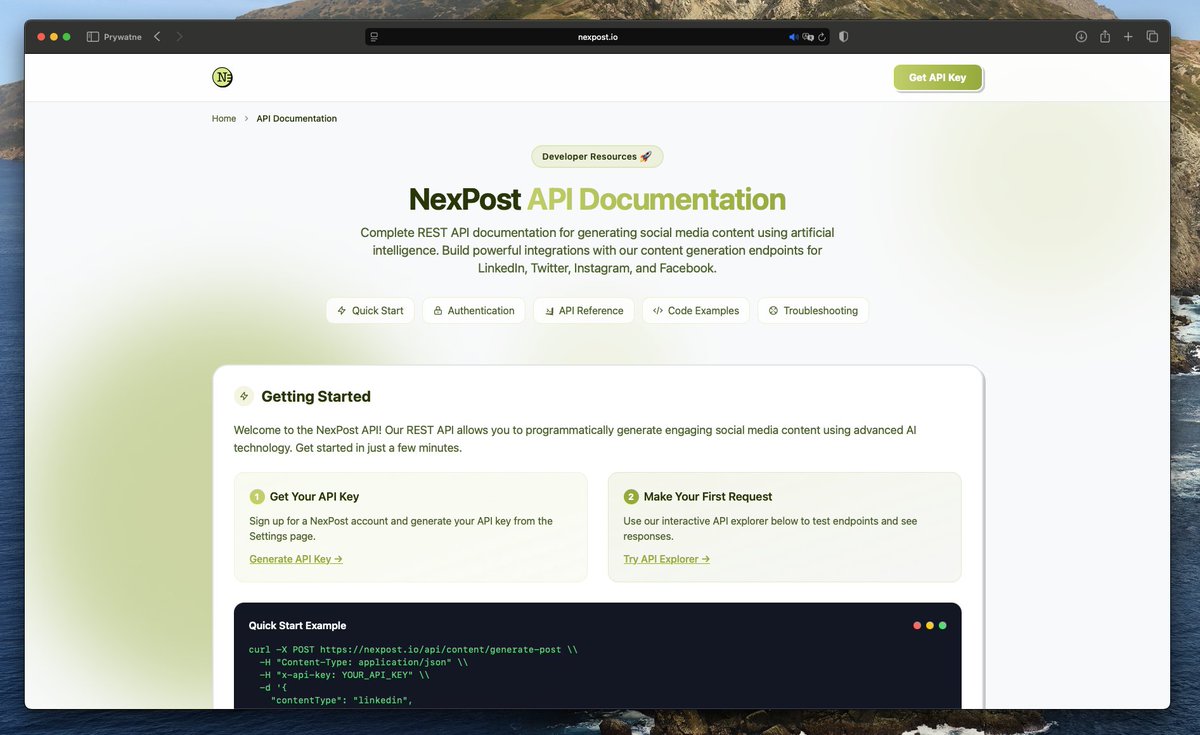Image resolution: width=1200 pixels, height=735 pixels.
Task: Click the Make Your First Request heading
Action: coord(708,497)
